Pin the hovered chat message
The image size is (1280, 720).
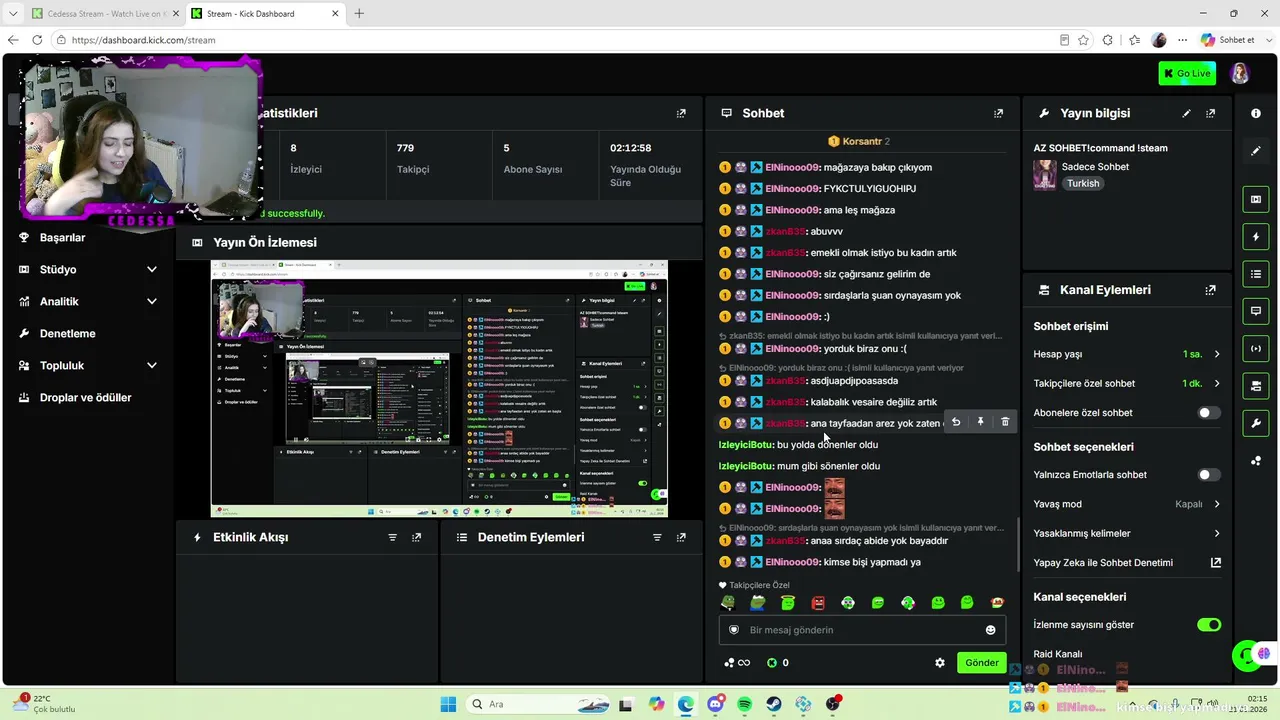(x=980, y=422)
